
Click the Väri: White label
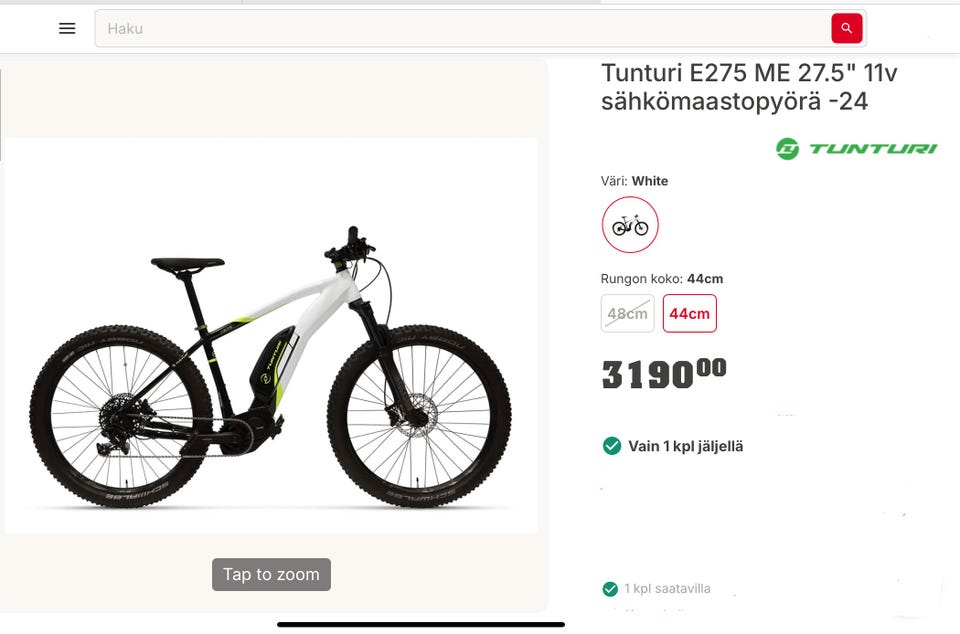[x=634, y=181]
